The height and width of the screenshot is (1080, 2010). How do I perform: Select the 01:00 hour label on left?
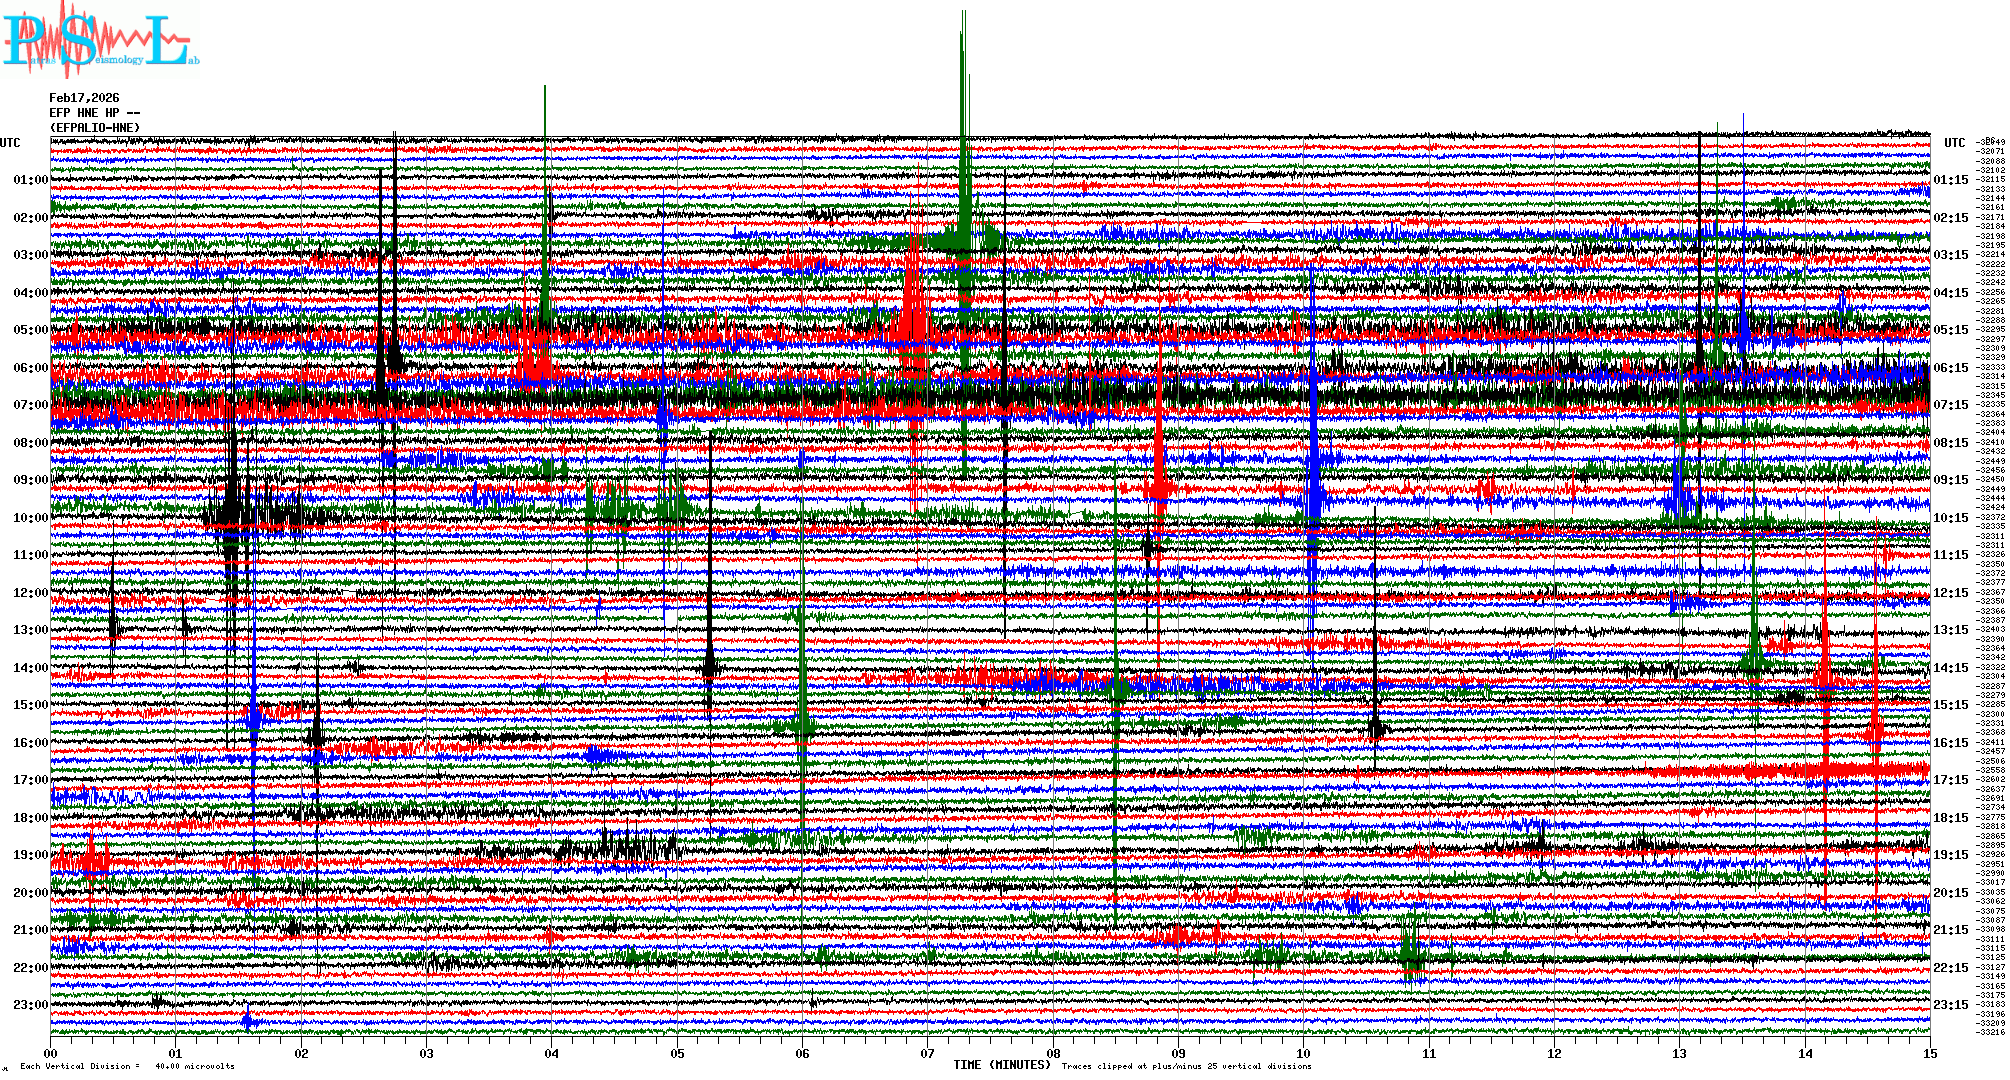(30, 180)
